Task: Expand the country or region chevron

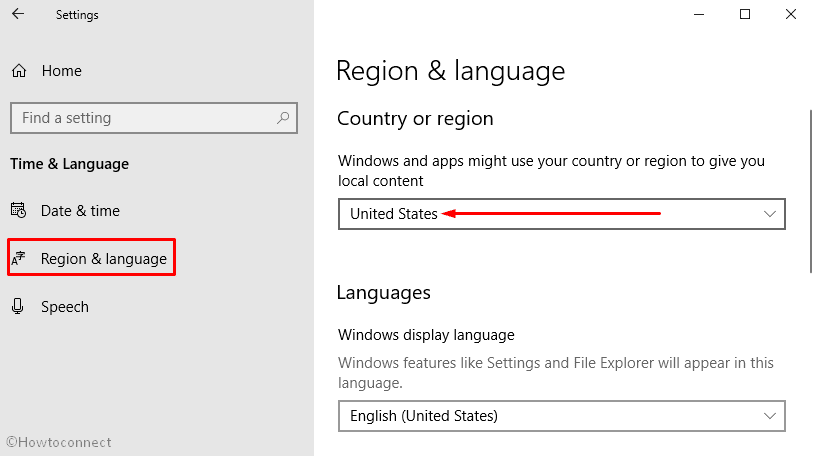Action: coord(769,214)
